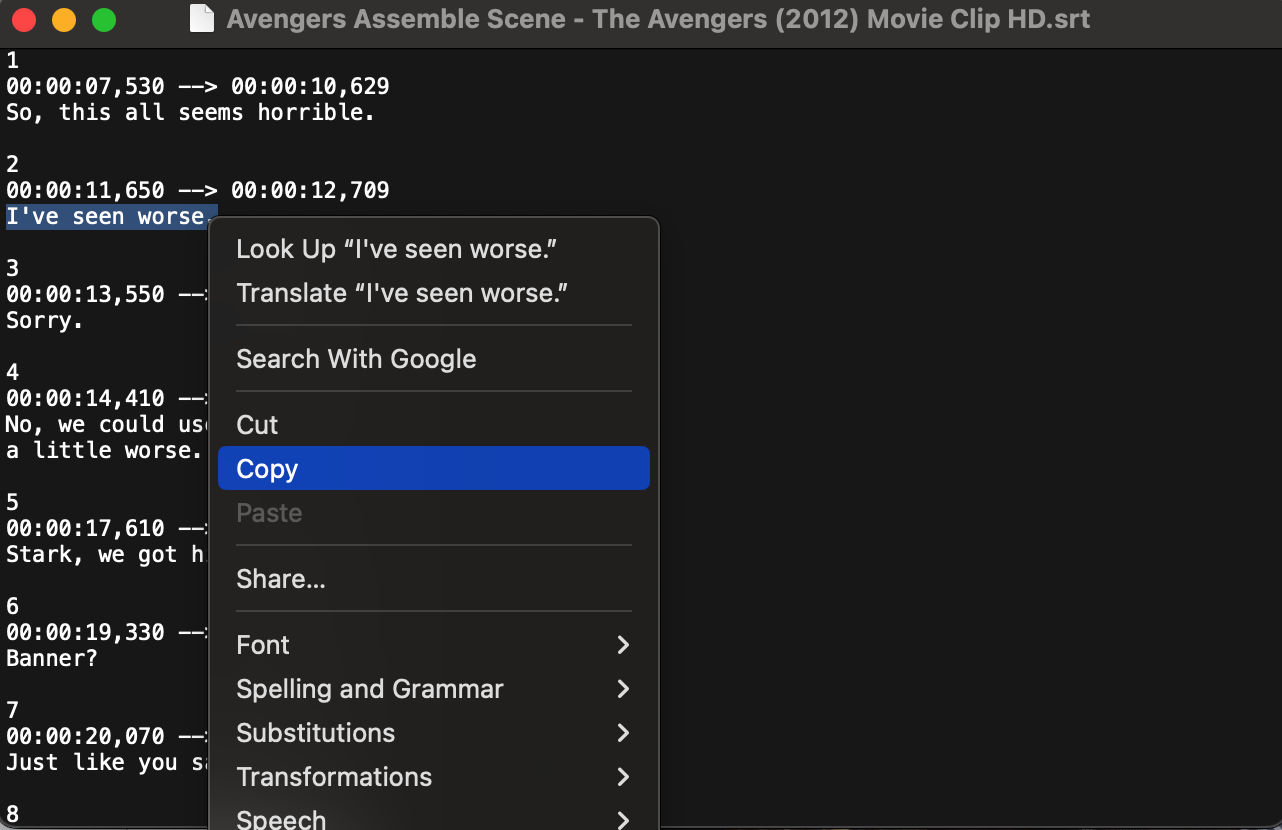The width and height of the screenshot is (1282, 830).
Task: Choose Look Up "I've seen worse."
Action: (396, 249)
